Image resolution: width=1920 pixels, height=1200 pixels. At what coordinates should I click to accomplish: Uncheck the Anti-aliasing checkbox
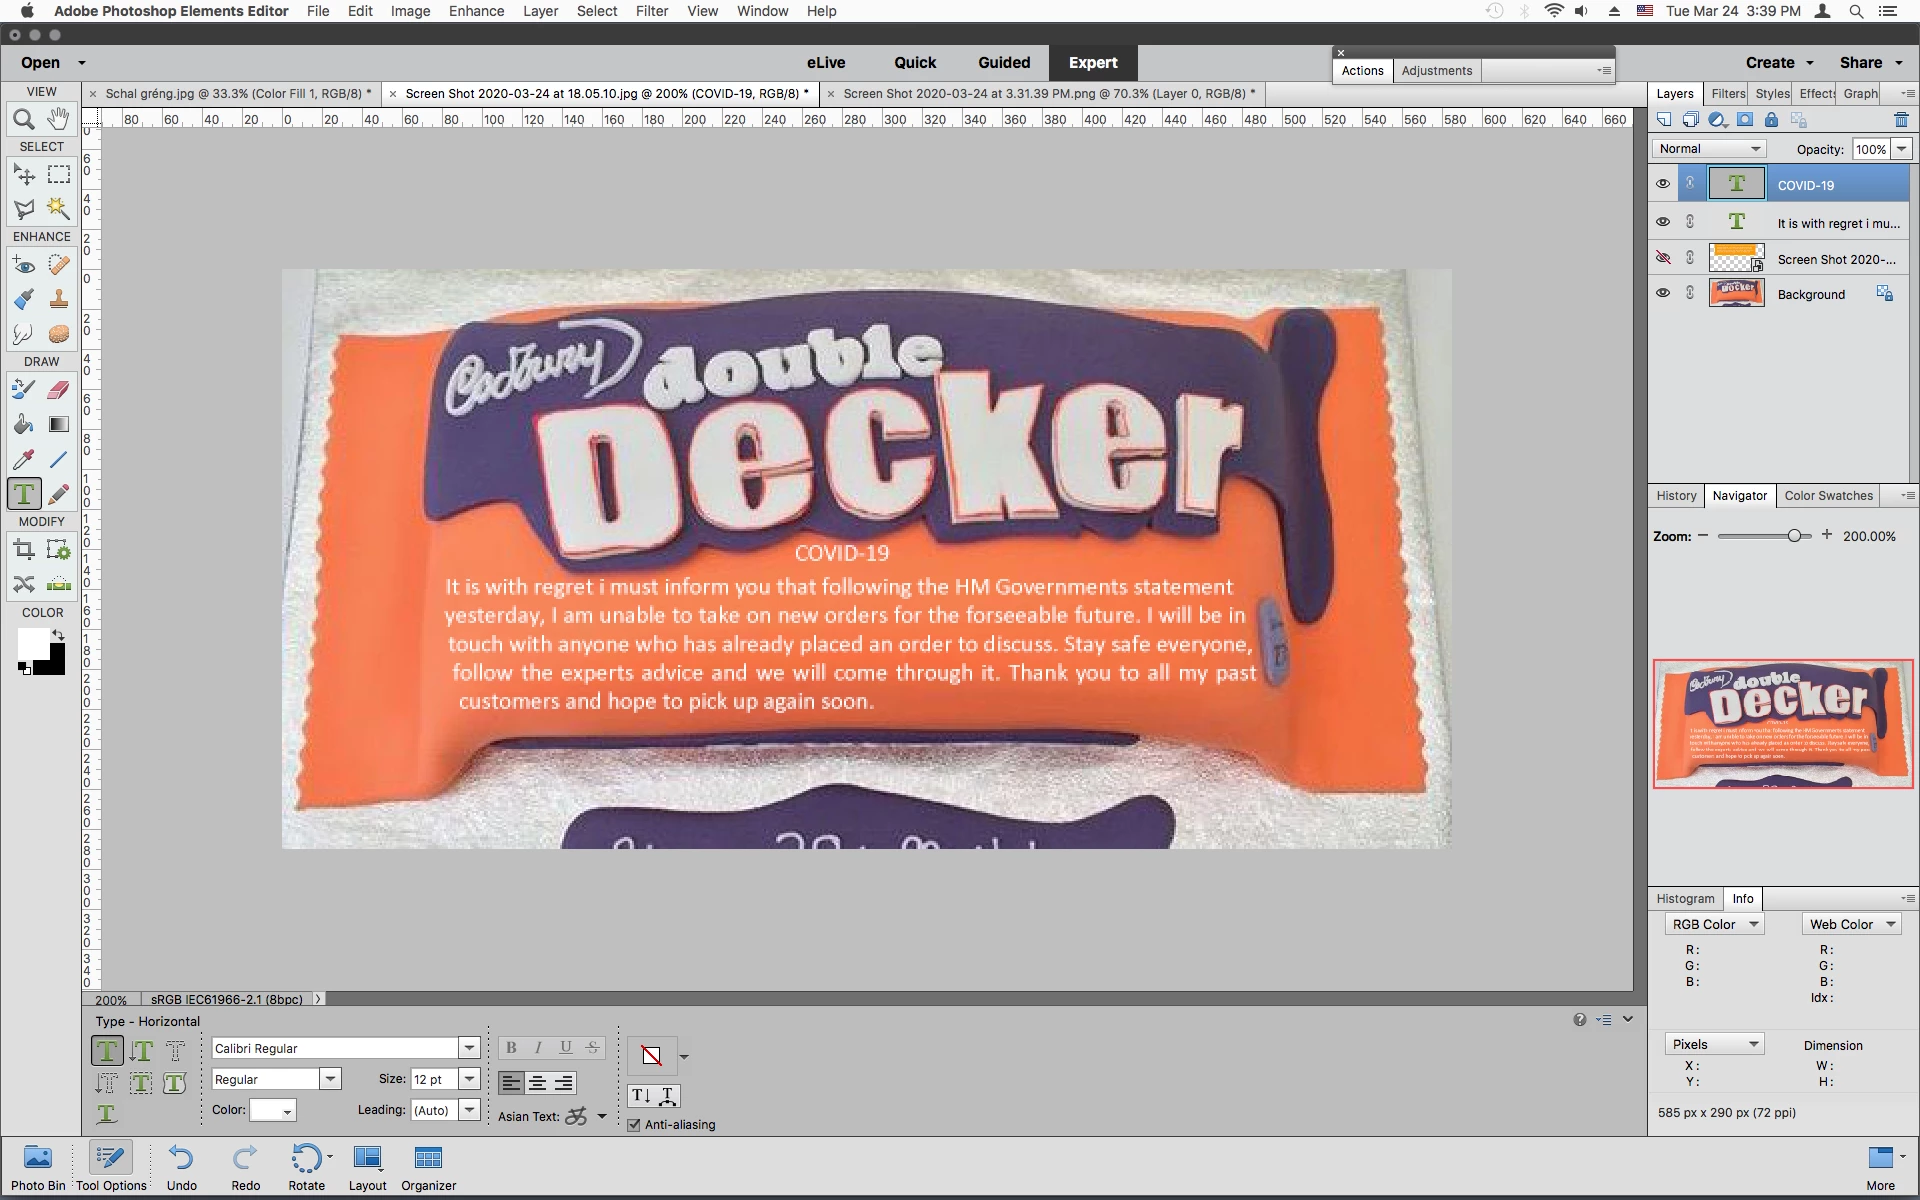click(x=634, y=1125)
